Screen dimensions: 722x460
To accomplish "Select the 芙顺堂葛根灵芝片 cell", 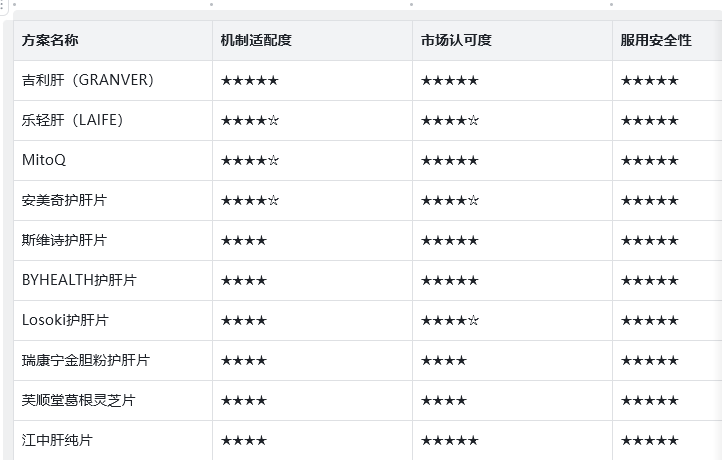I will point(78,400).
